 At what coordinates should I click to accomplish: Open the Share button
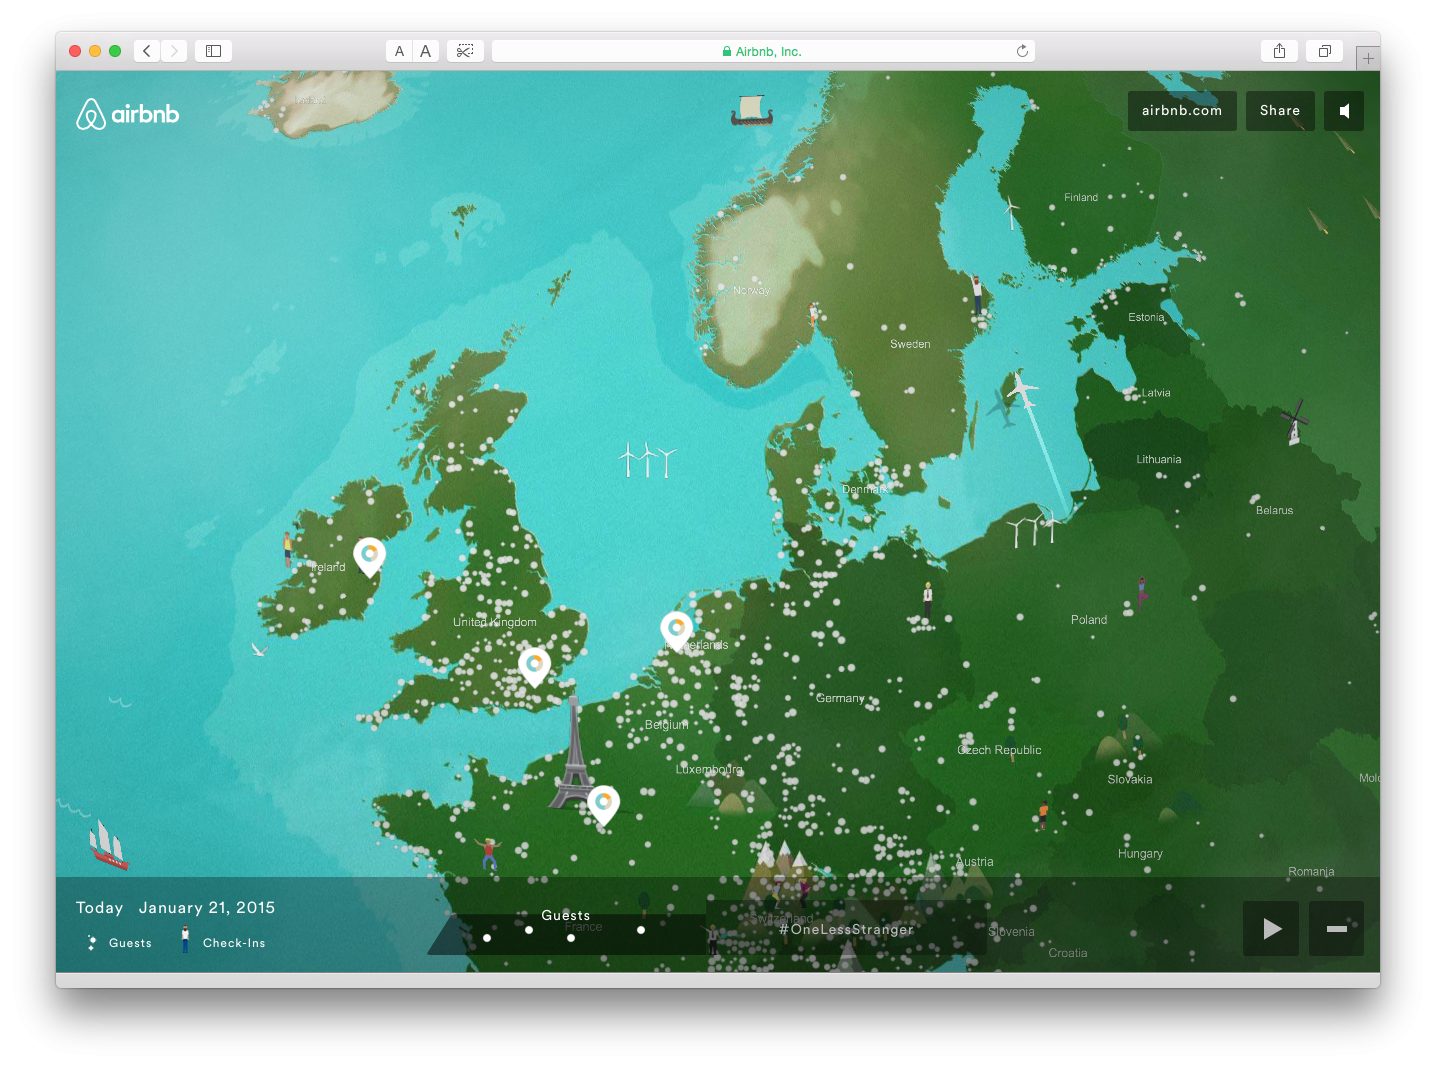pyautogui.click(x=1280, y=111)
